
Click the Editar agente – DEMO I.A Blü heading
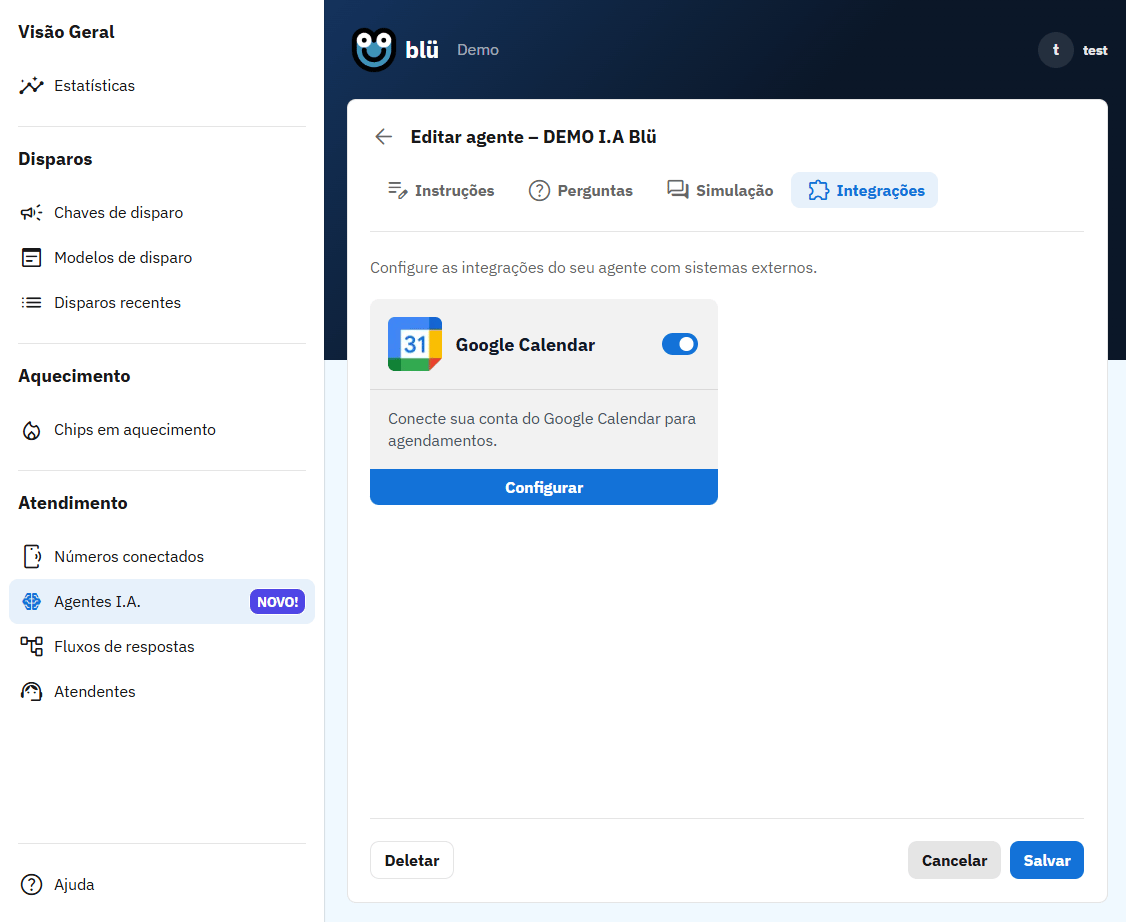coord(534,136)
